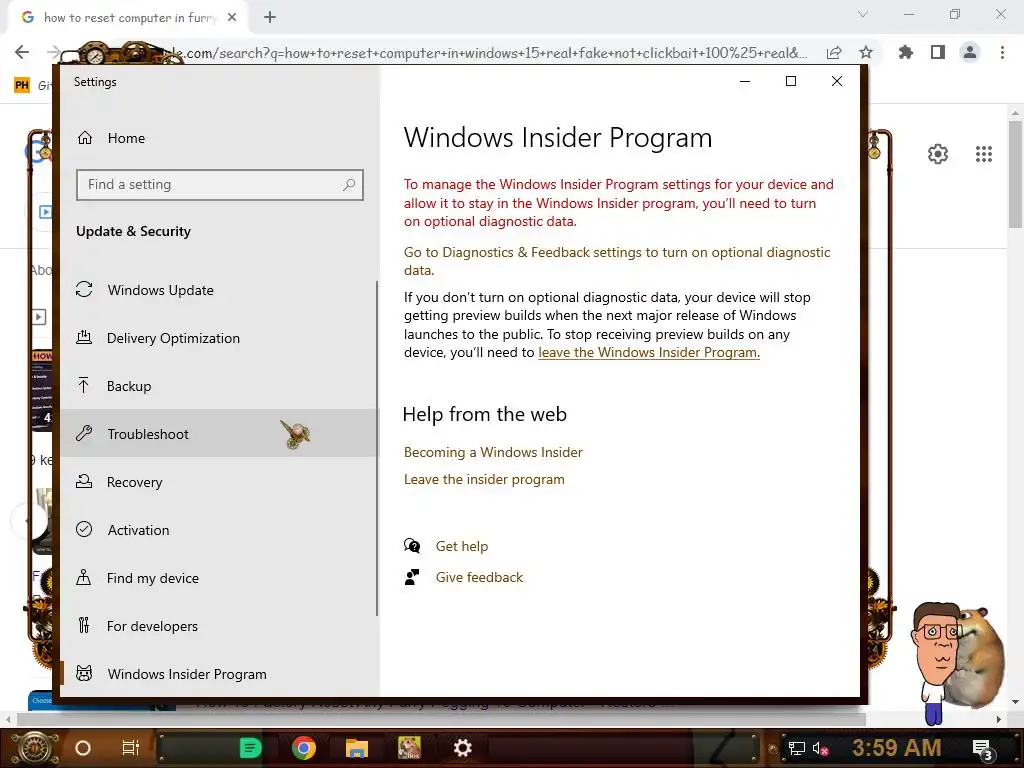The height and width of the screenshot is (768, 1024).
Task: Open Windows Update settings
Action: tap(219, 290)
